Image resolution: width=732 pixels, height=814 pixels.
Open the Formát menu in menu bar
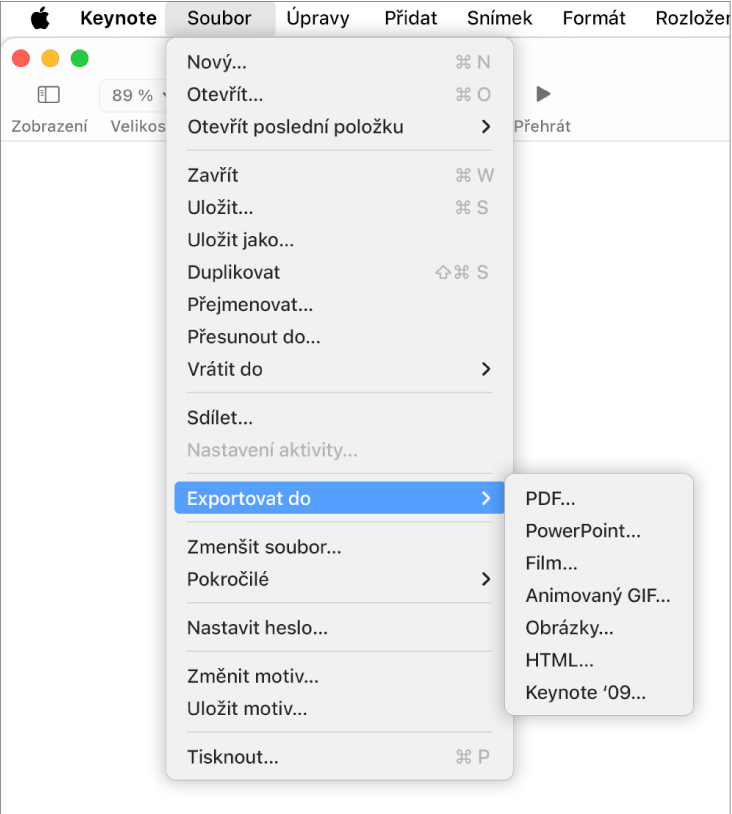593,18
